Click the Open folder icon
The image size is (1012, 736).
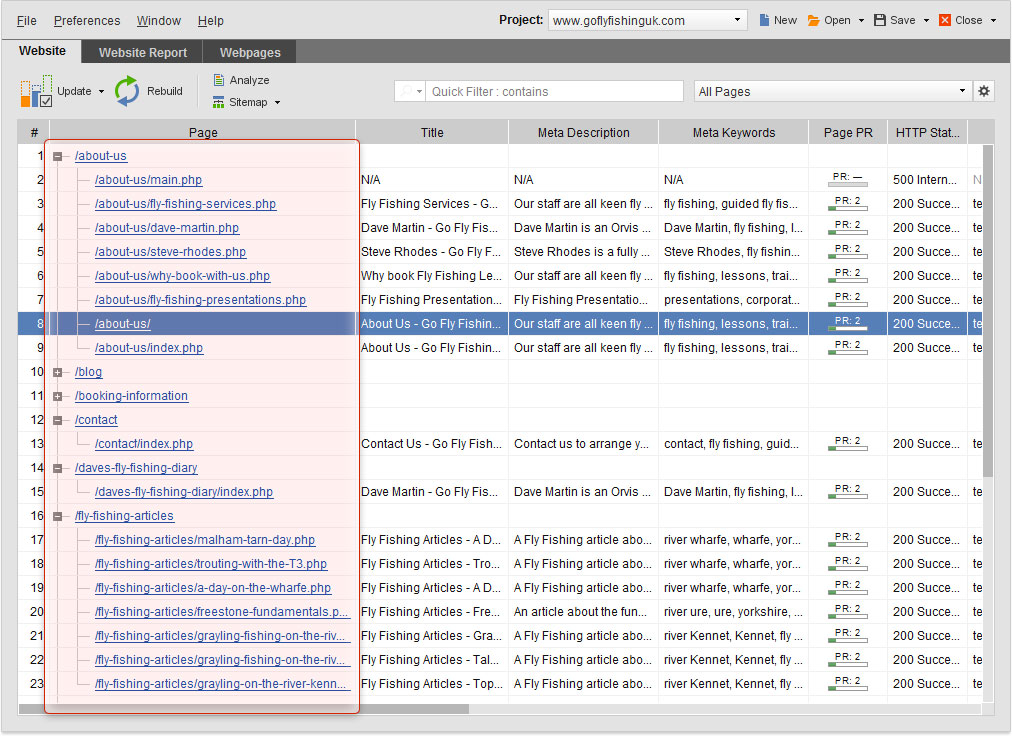coord(814,20)
